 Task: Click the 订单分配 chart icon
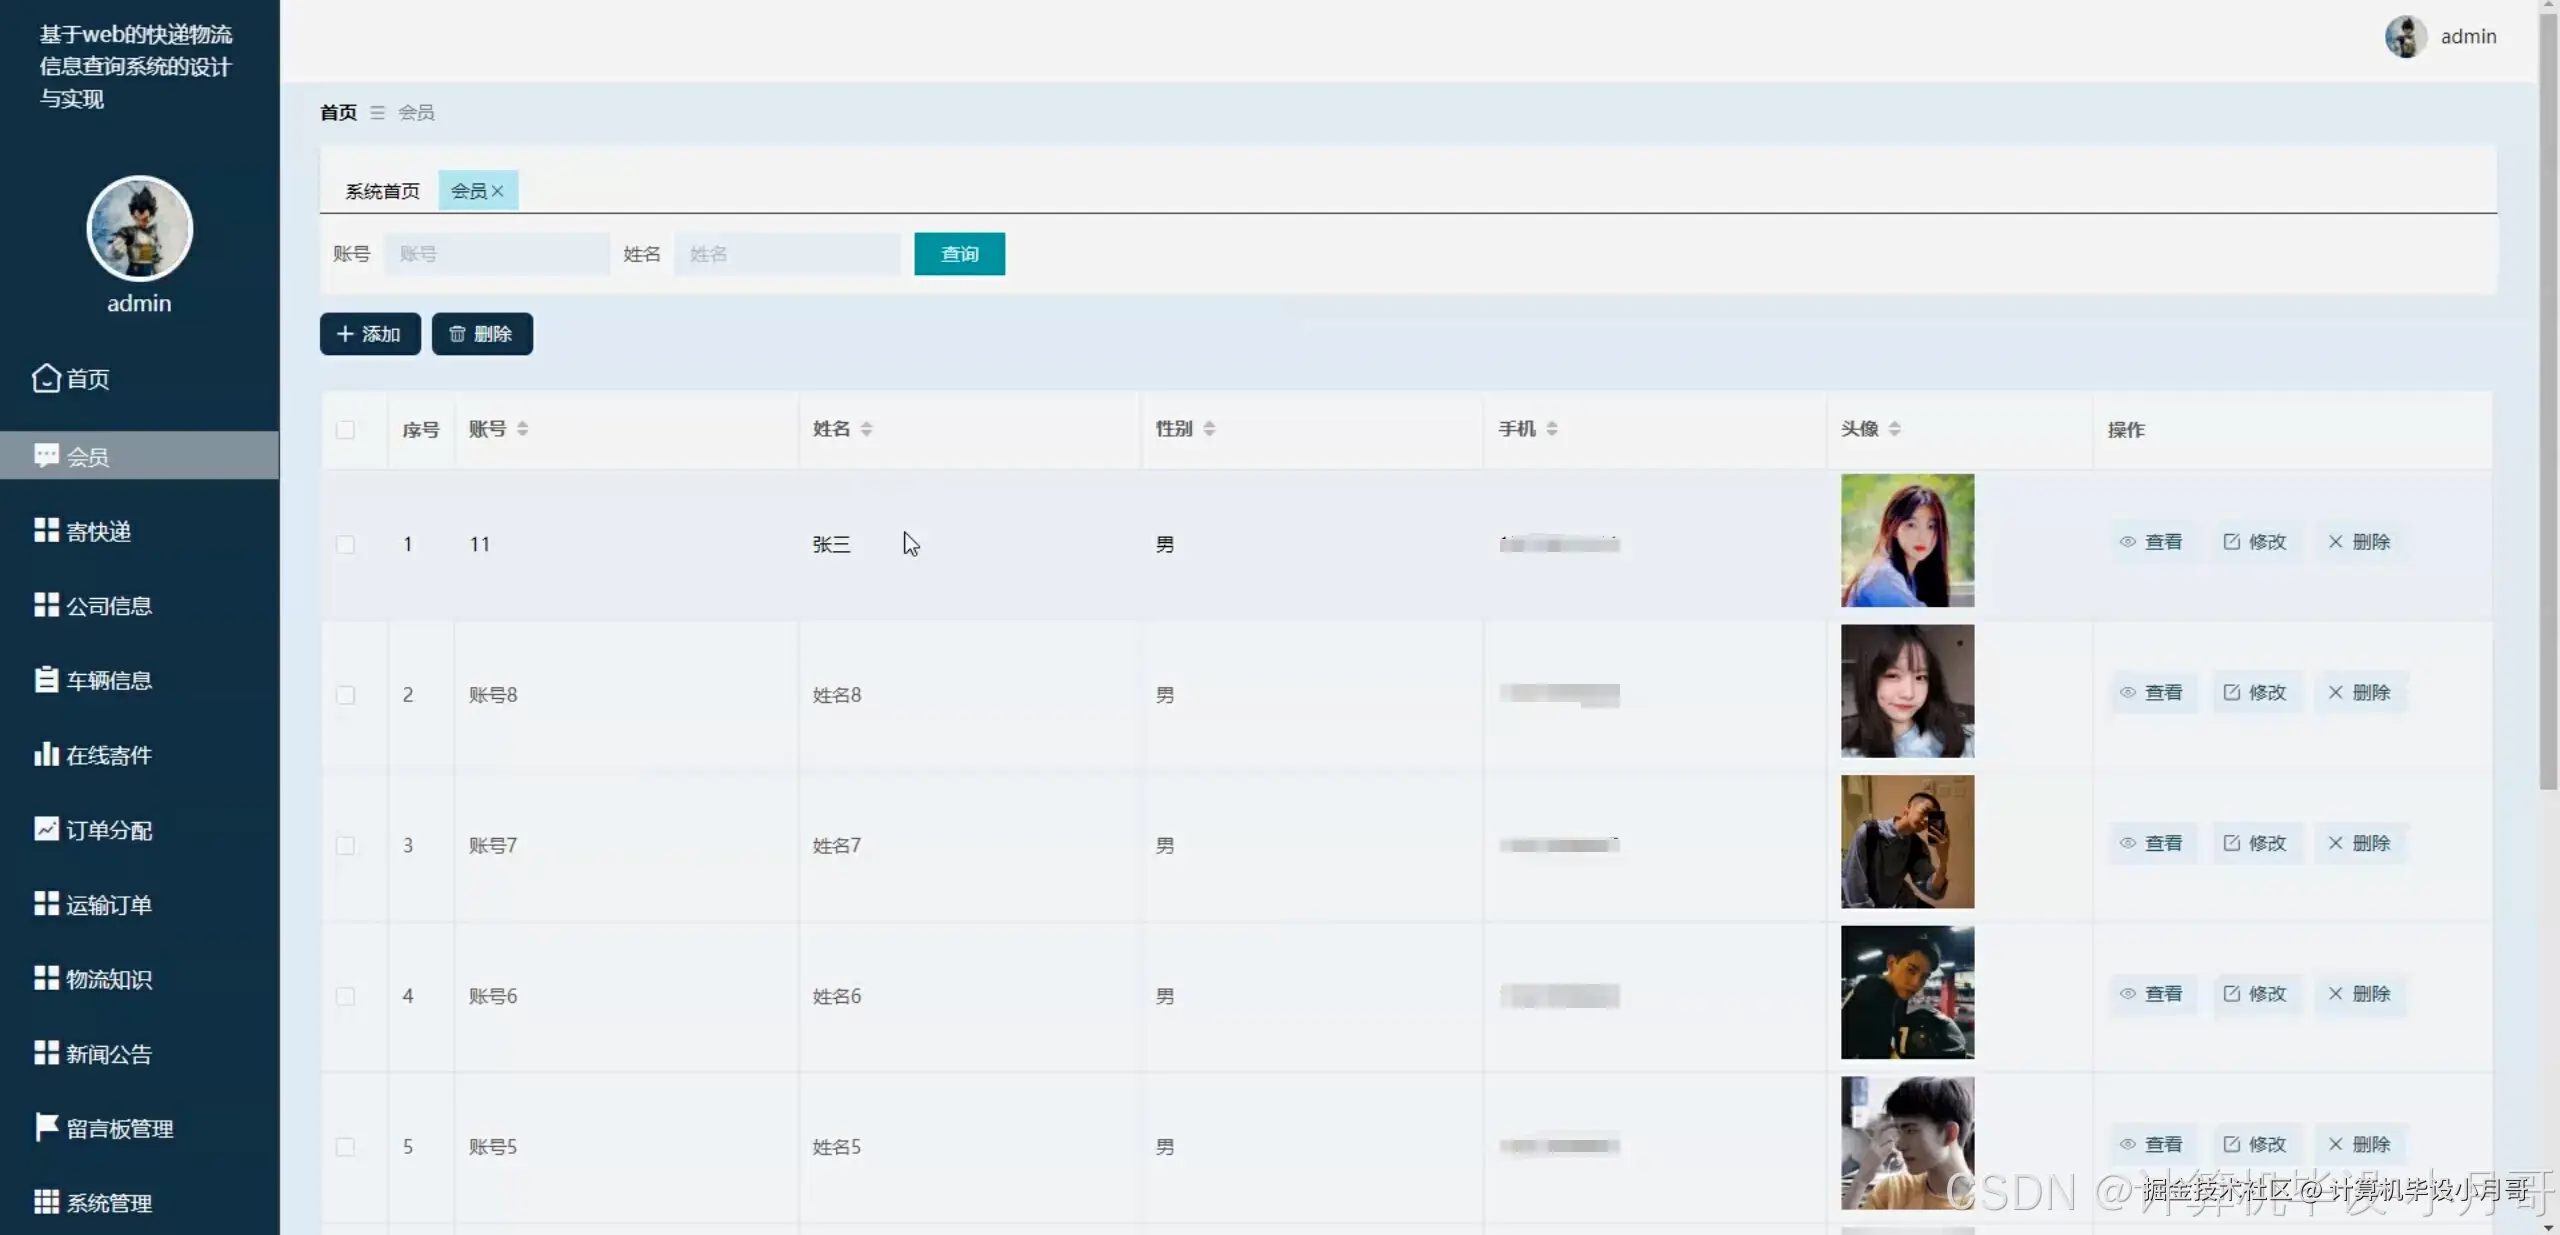coord(46,829)
